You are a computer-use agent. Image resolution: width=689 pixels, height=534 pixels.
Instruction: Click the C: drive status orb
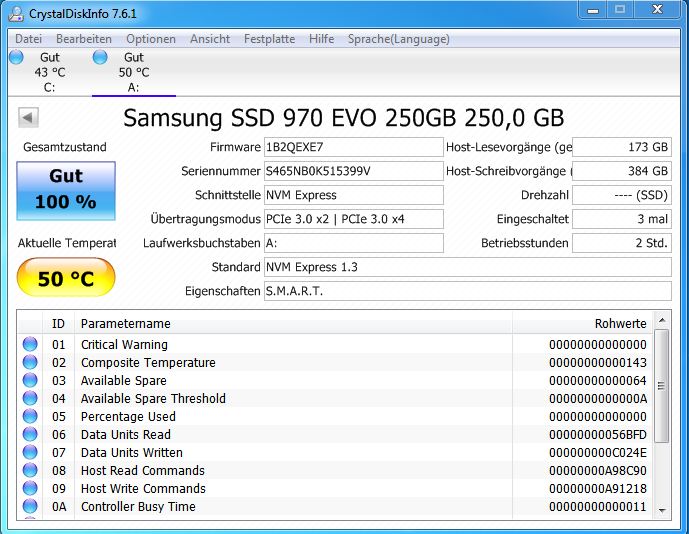[16, 57]
